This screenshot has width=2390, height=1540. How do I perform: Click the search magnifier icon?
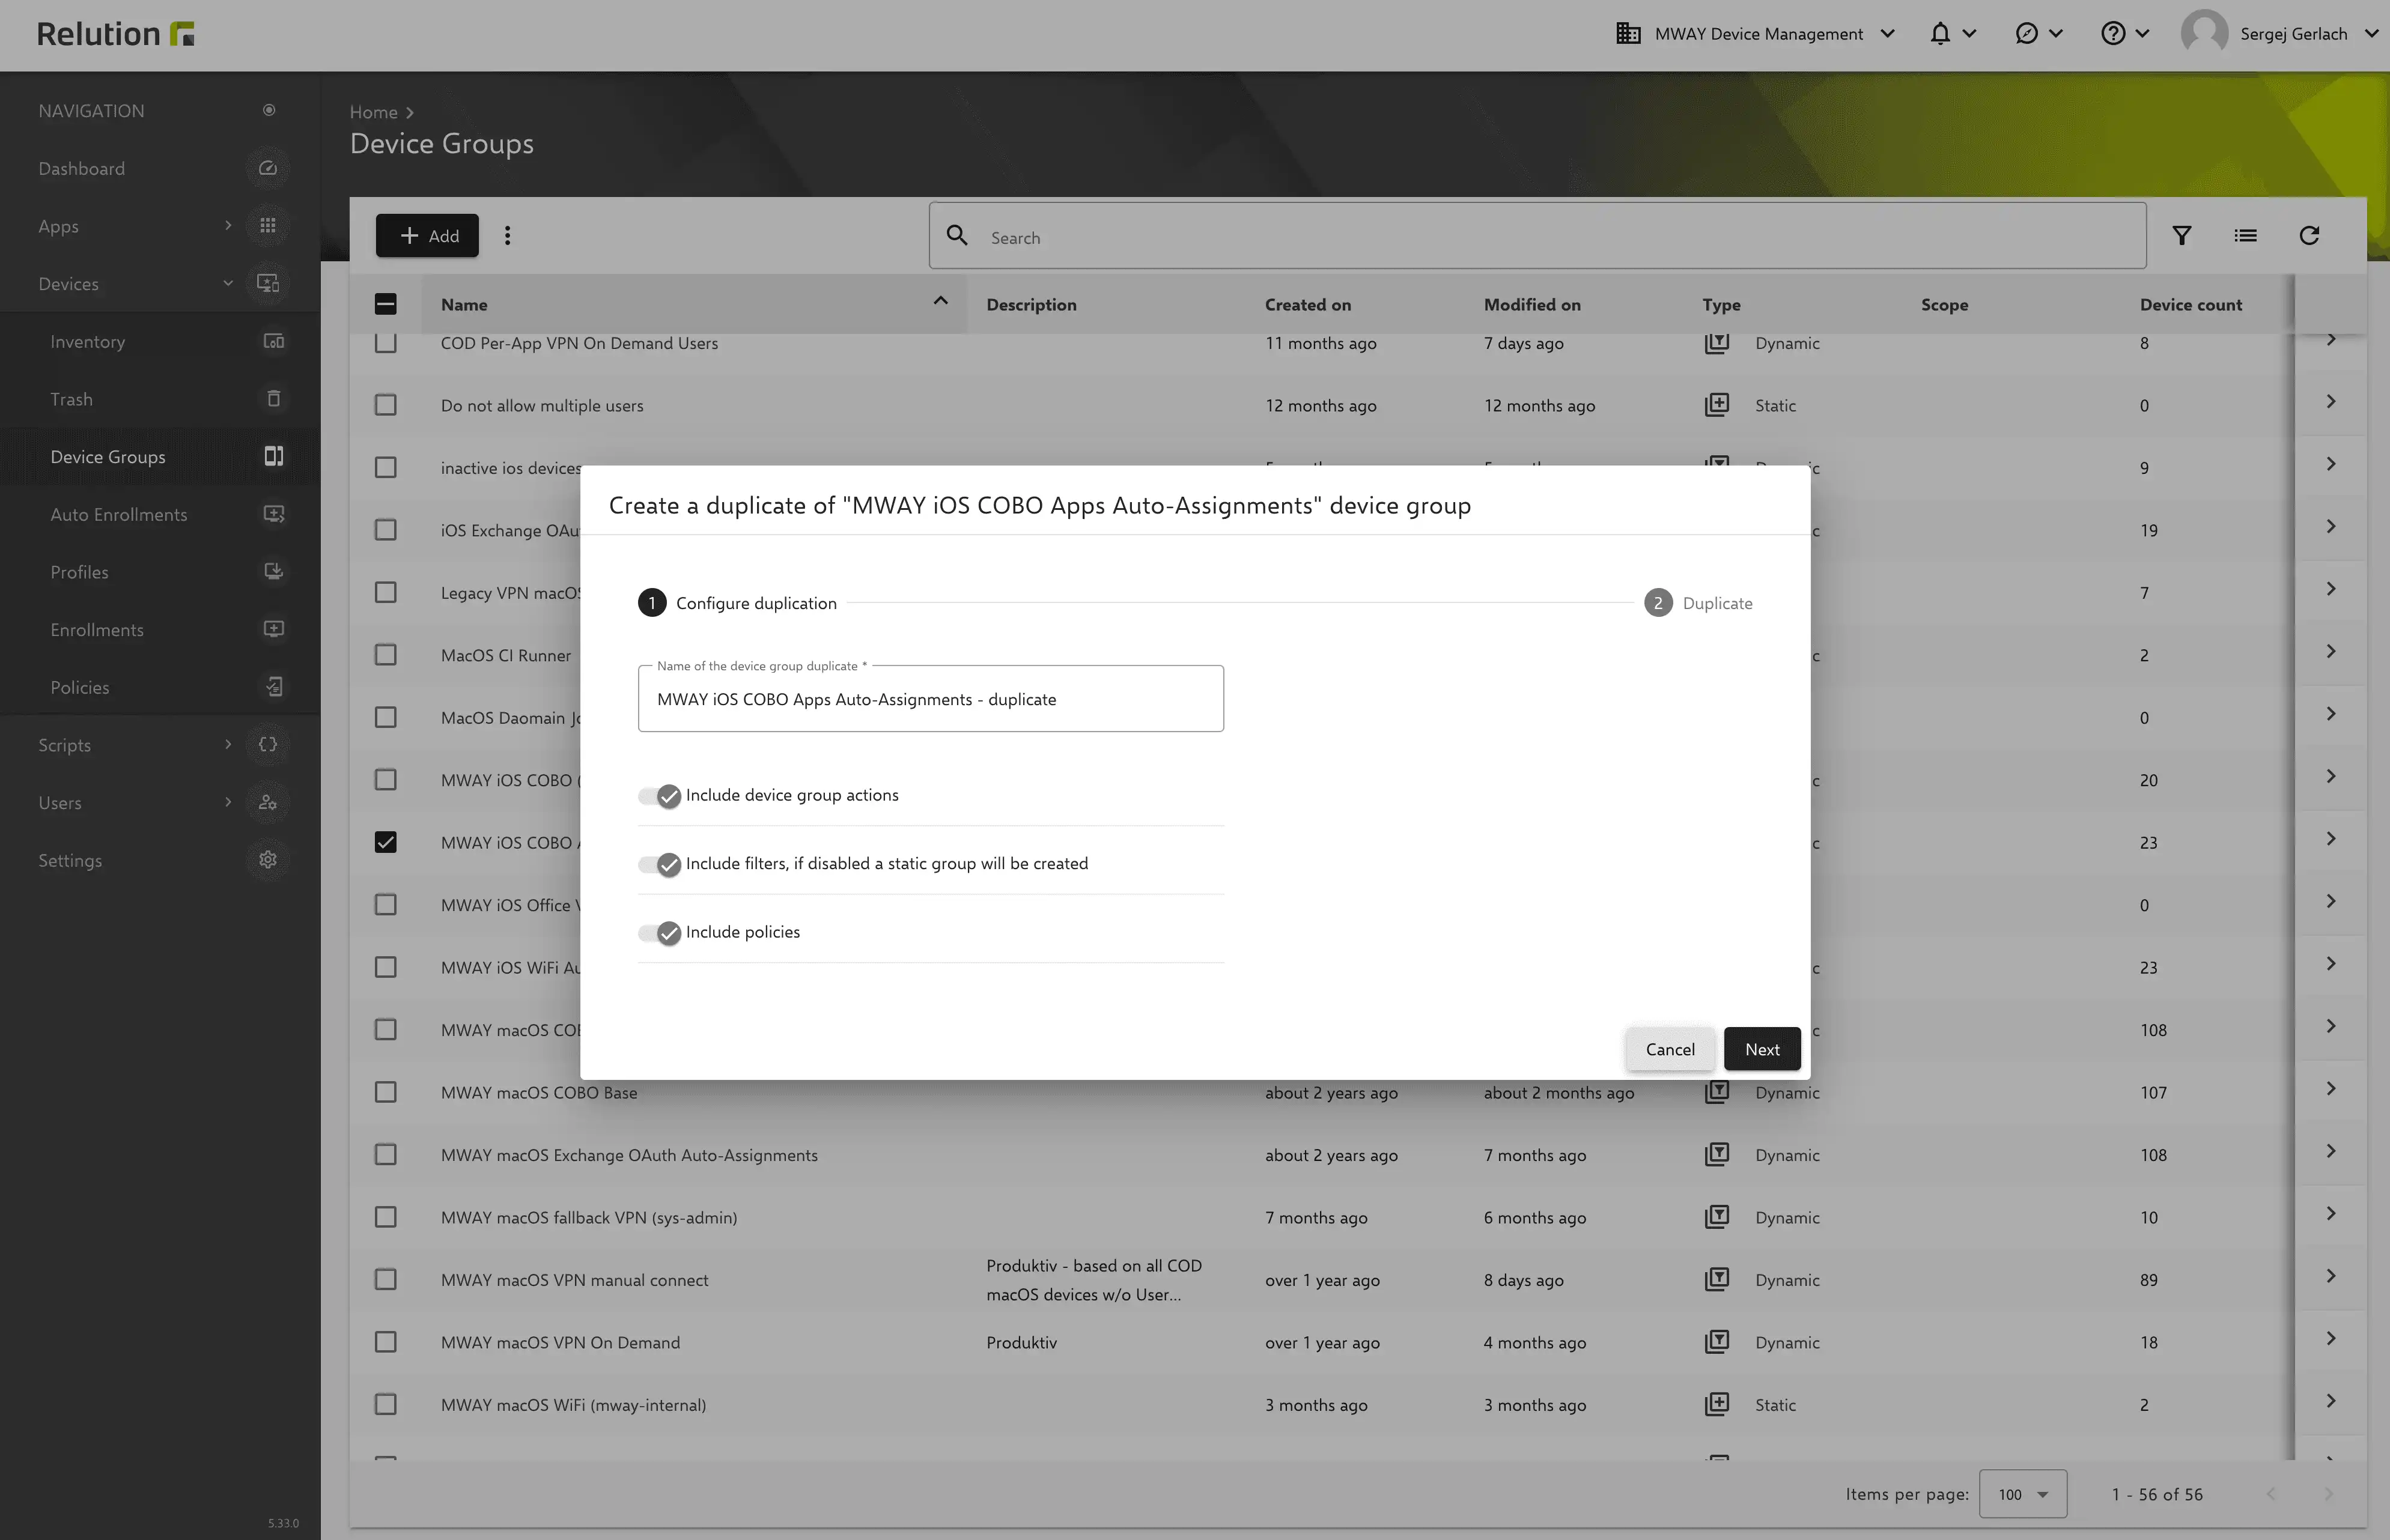(x=957, y=235)
